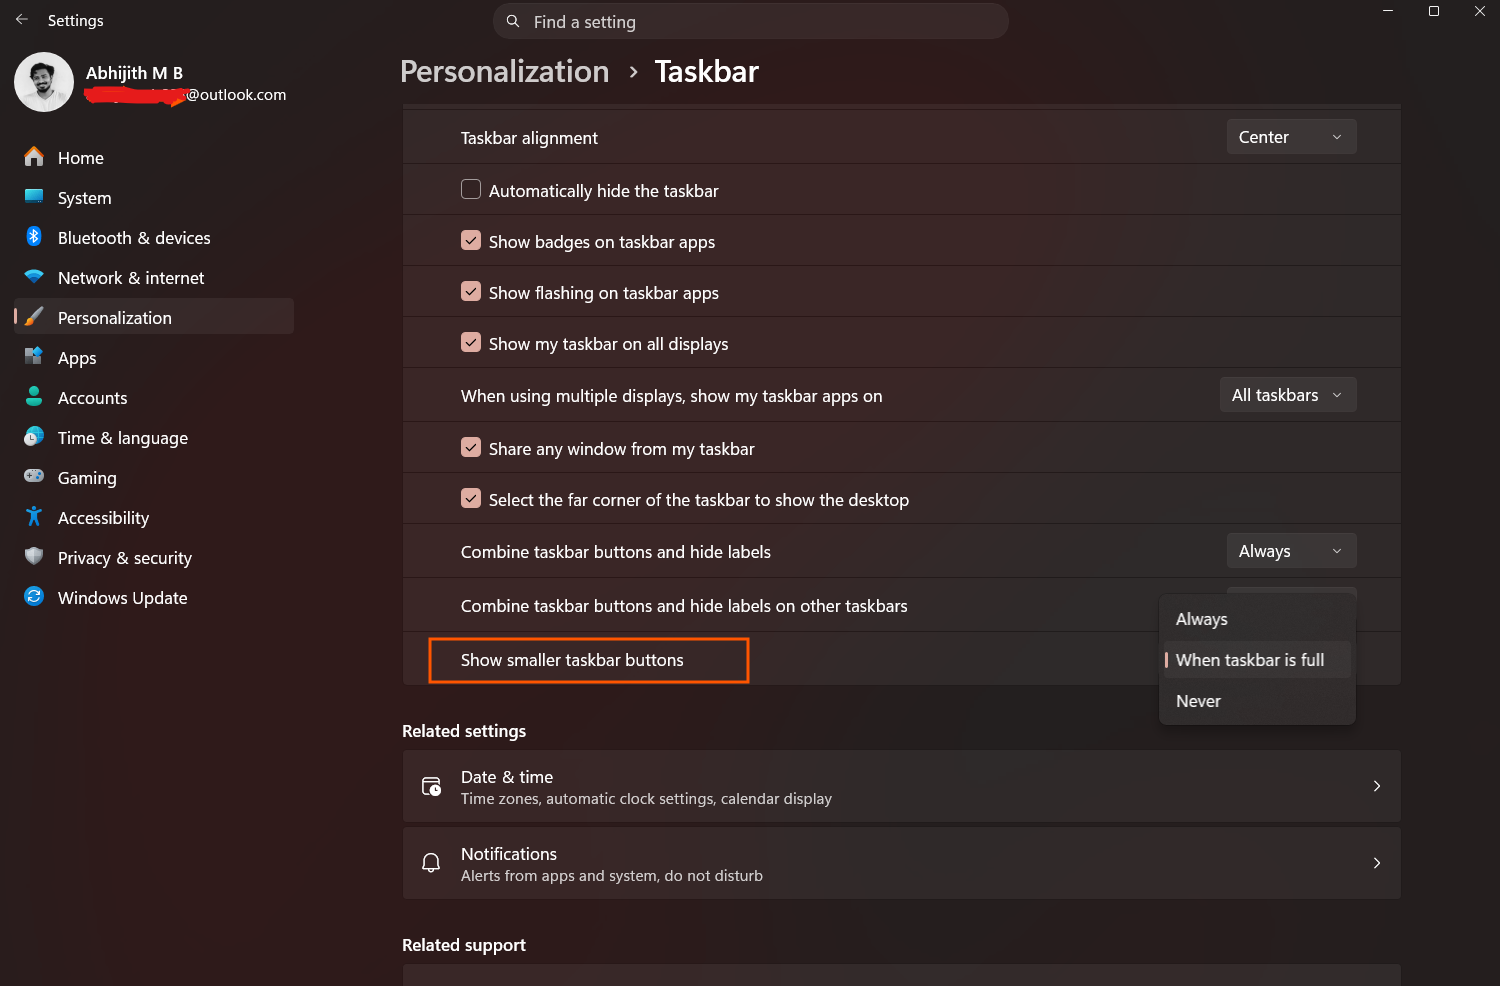Open Bluetooth & devices settings

click(x=134, y=237)
